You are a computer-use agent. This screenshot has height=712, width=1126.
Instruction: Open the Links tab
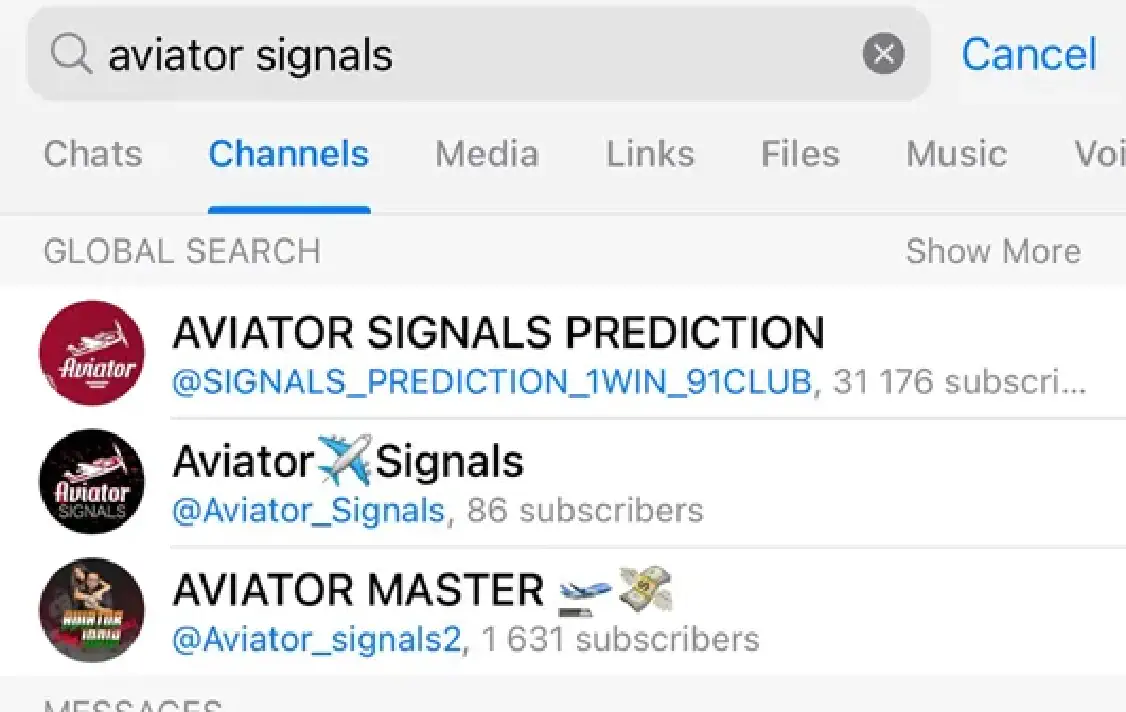pyautogui.click(x=650, y=155)
